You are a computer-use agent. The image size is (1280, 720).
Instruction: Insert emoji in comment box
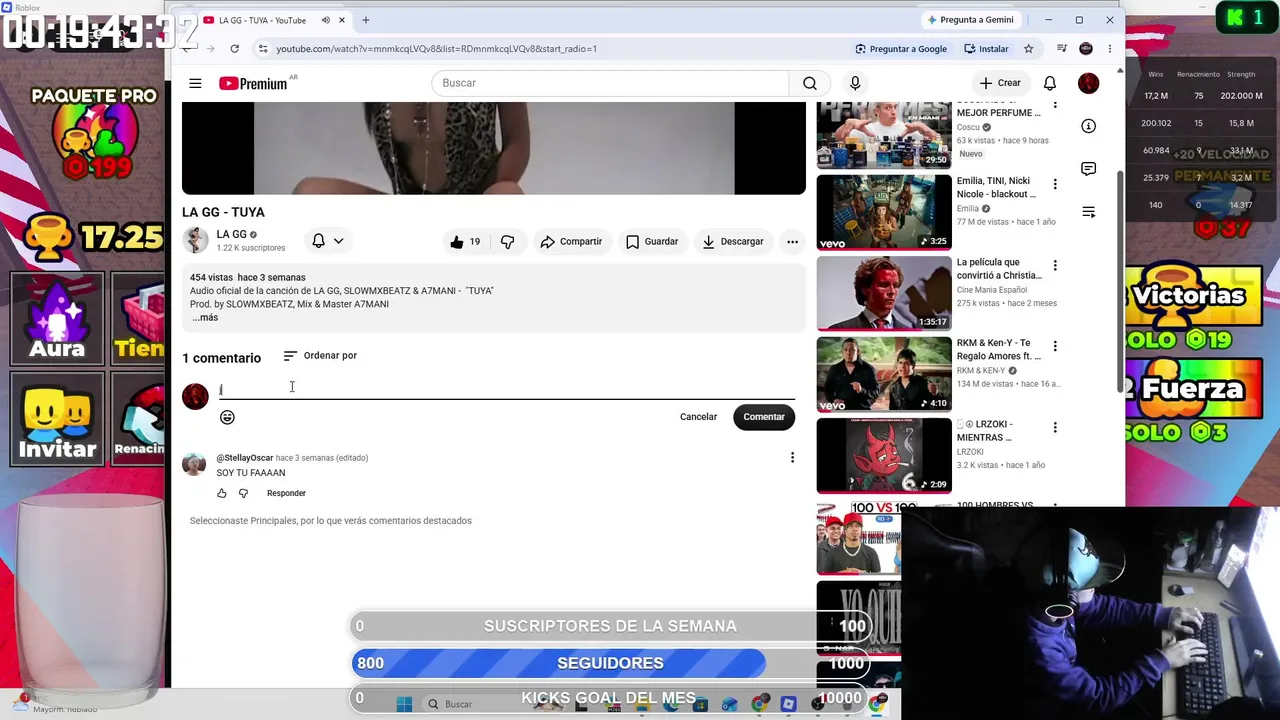pyautogui.click(x=227, y=417)
